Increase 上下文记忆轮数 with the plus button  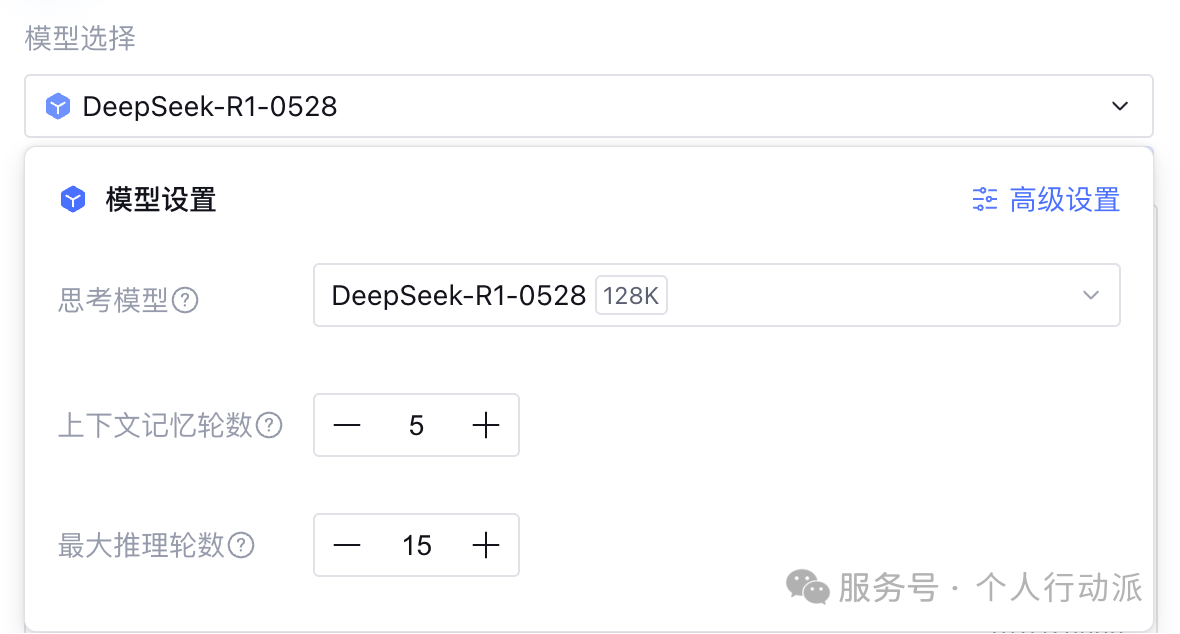(x=486, y=426)
